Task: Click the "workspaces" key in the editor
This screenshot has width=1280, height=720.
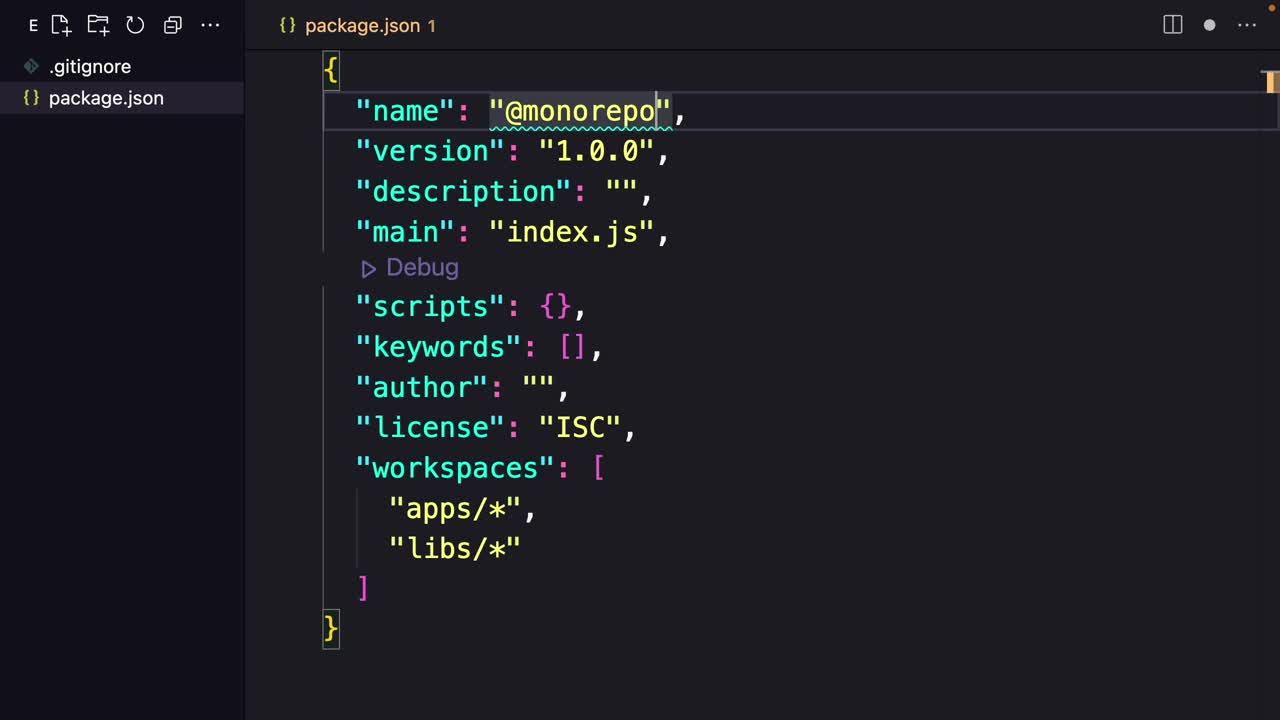Action: pos(455,468)
